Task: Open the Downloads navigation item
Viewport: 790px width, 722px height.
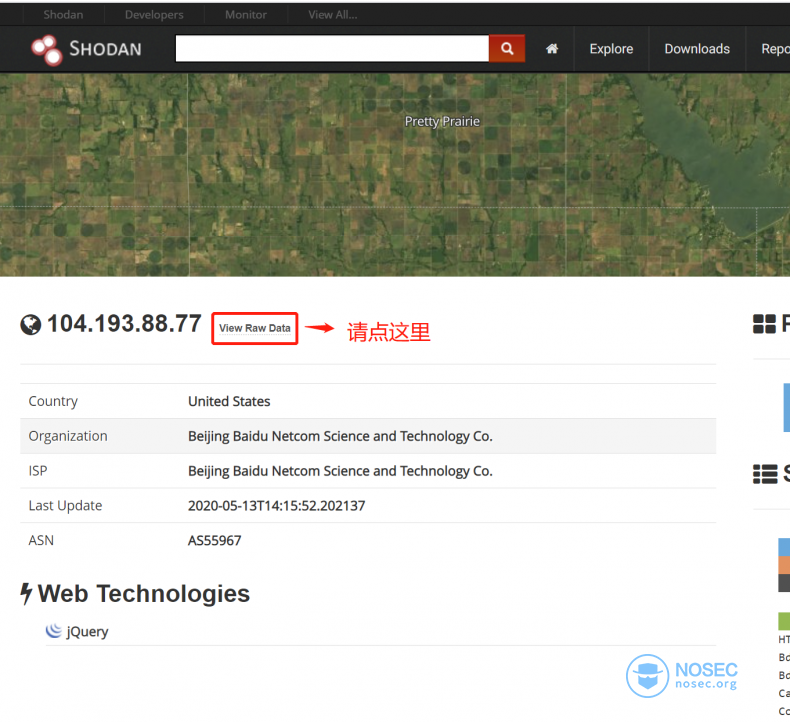Action: click(697, 49)
